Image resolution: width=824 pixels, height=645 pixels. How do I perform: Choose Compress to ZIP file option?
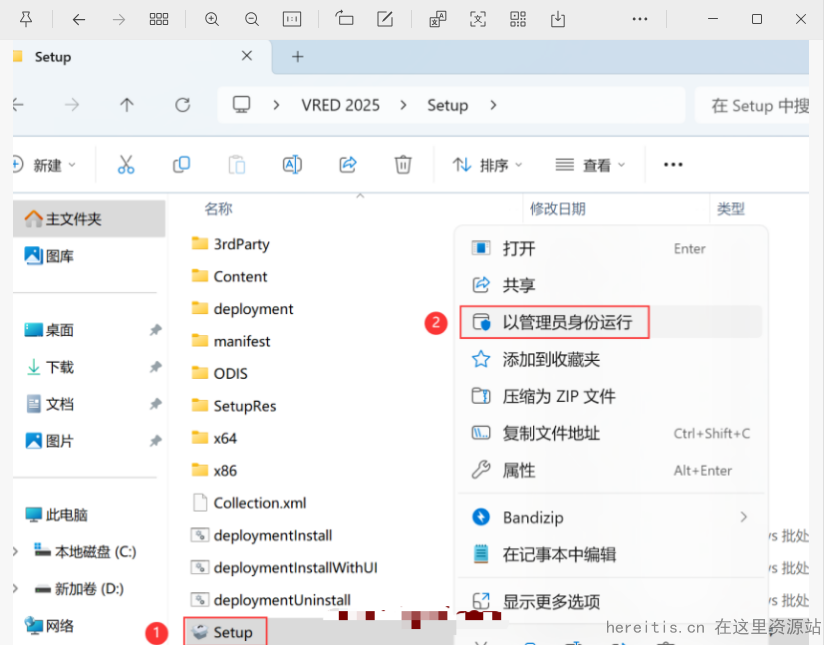point(611,396)
